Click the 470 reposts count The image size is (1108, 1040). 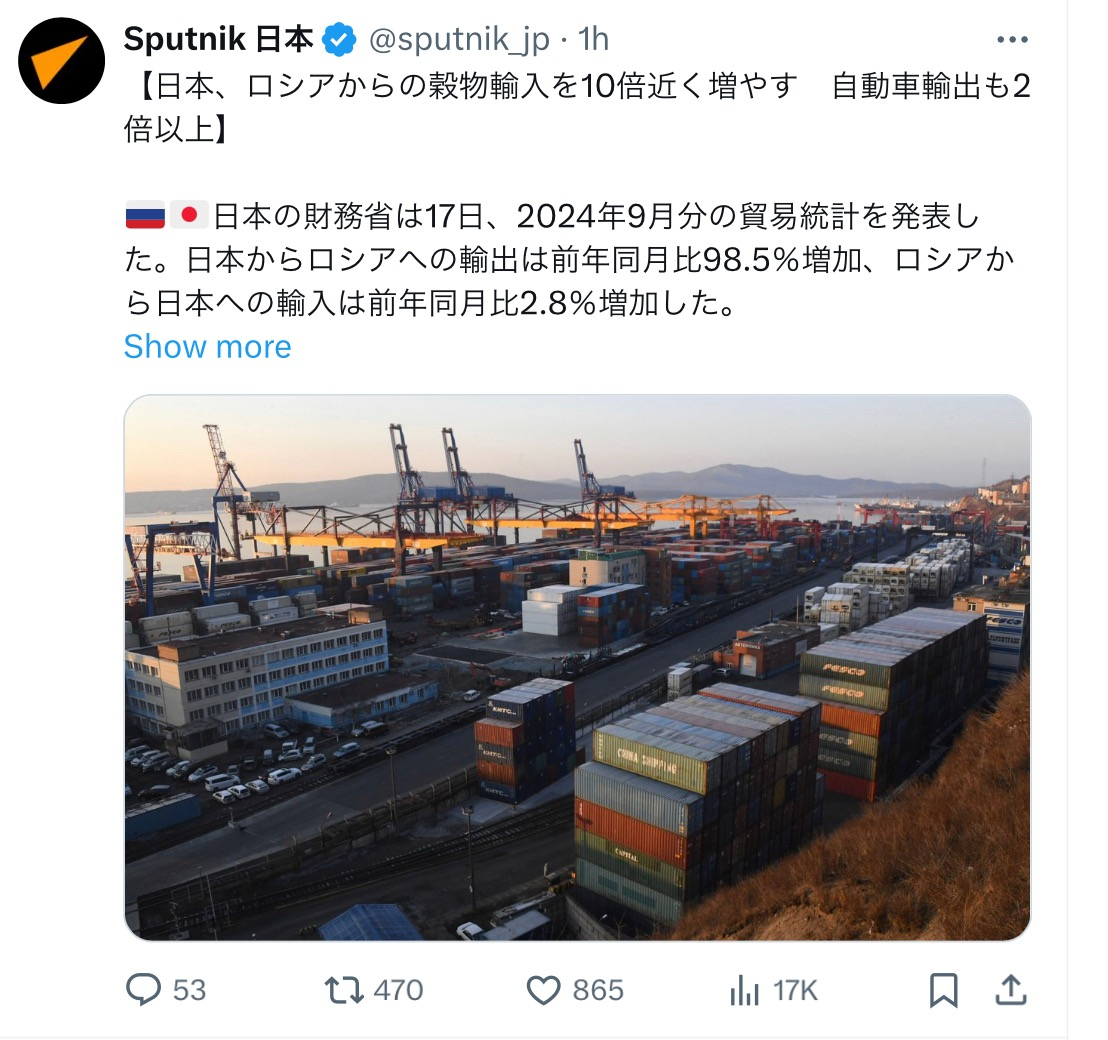coord(399,990)
